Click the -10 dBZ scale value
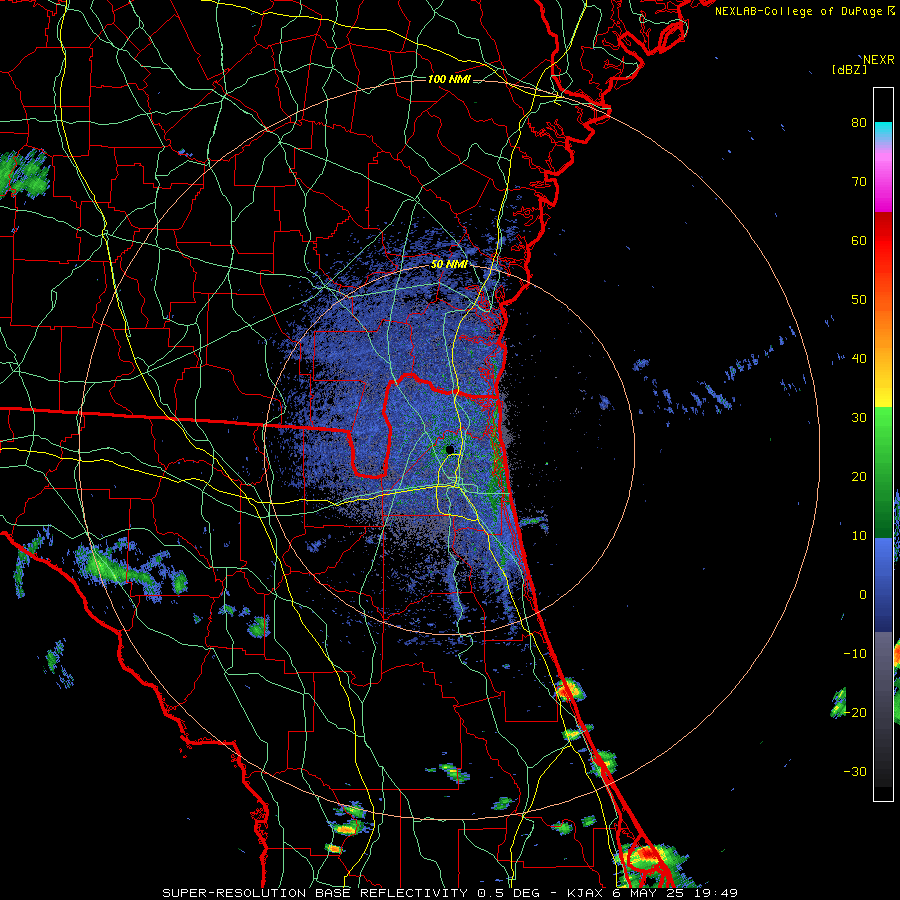 pyautogui.click(x=855, y=654)
